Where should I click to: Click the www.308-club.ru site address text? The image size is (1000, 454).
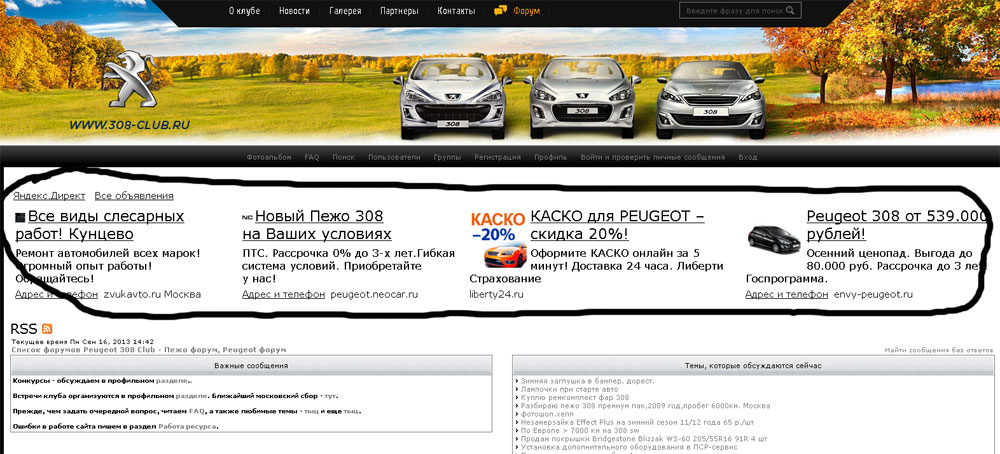pyautogui.click(x=129, y=125)
